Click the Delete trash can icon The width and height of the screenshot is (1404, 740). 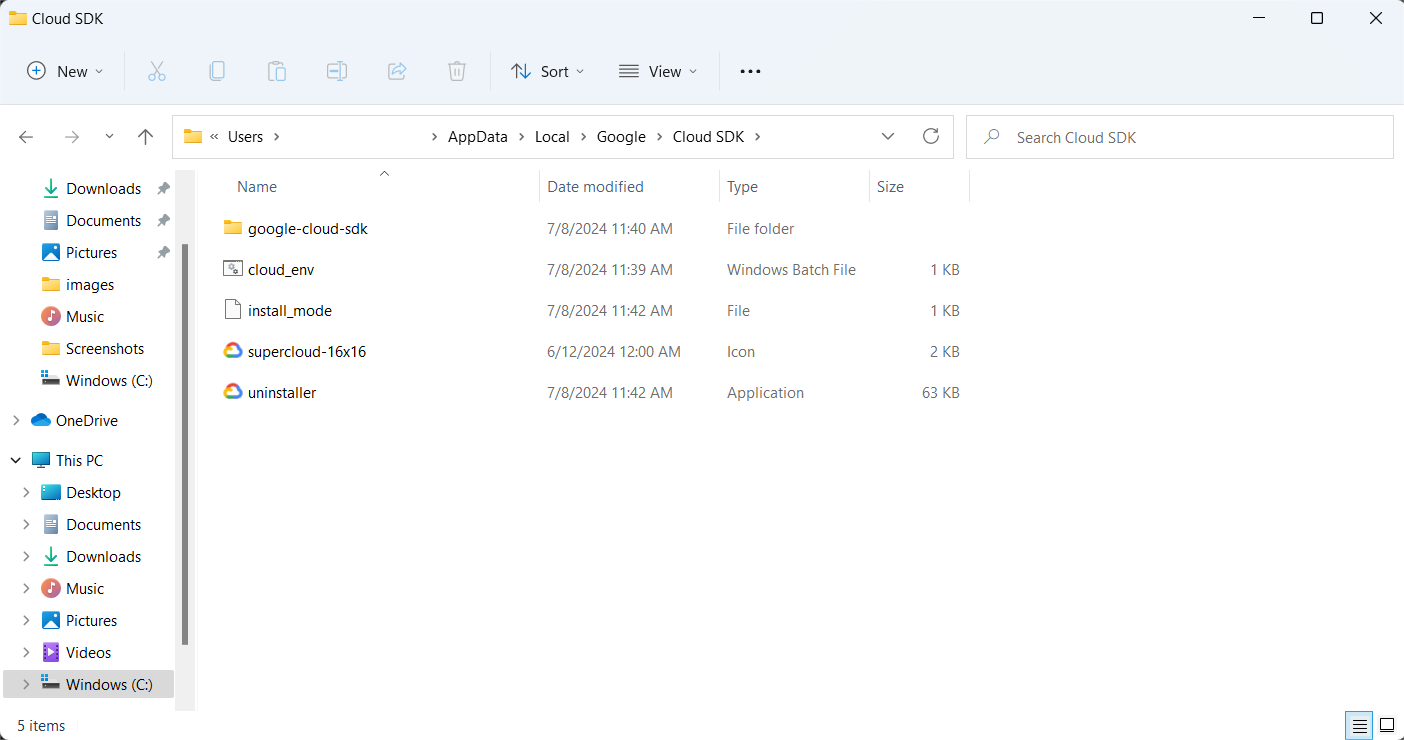pyautogui.click(x=457, y=71)
